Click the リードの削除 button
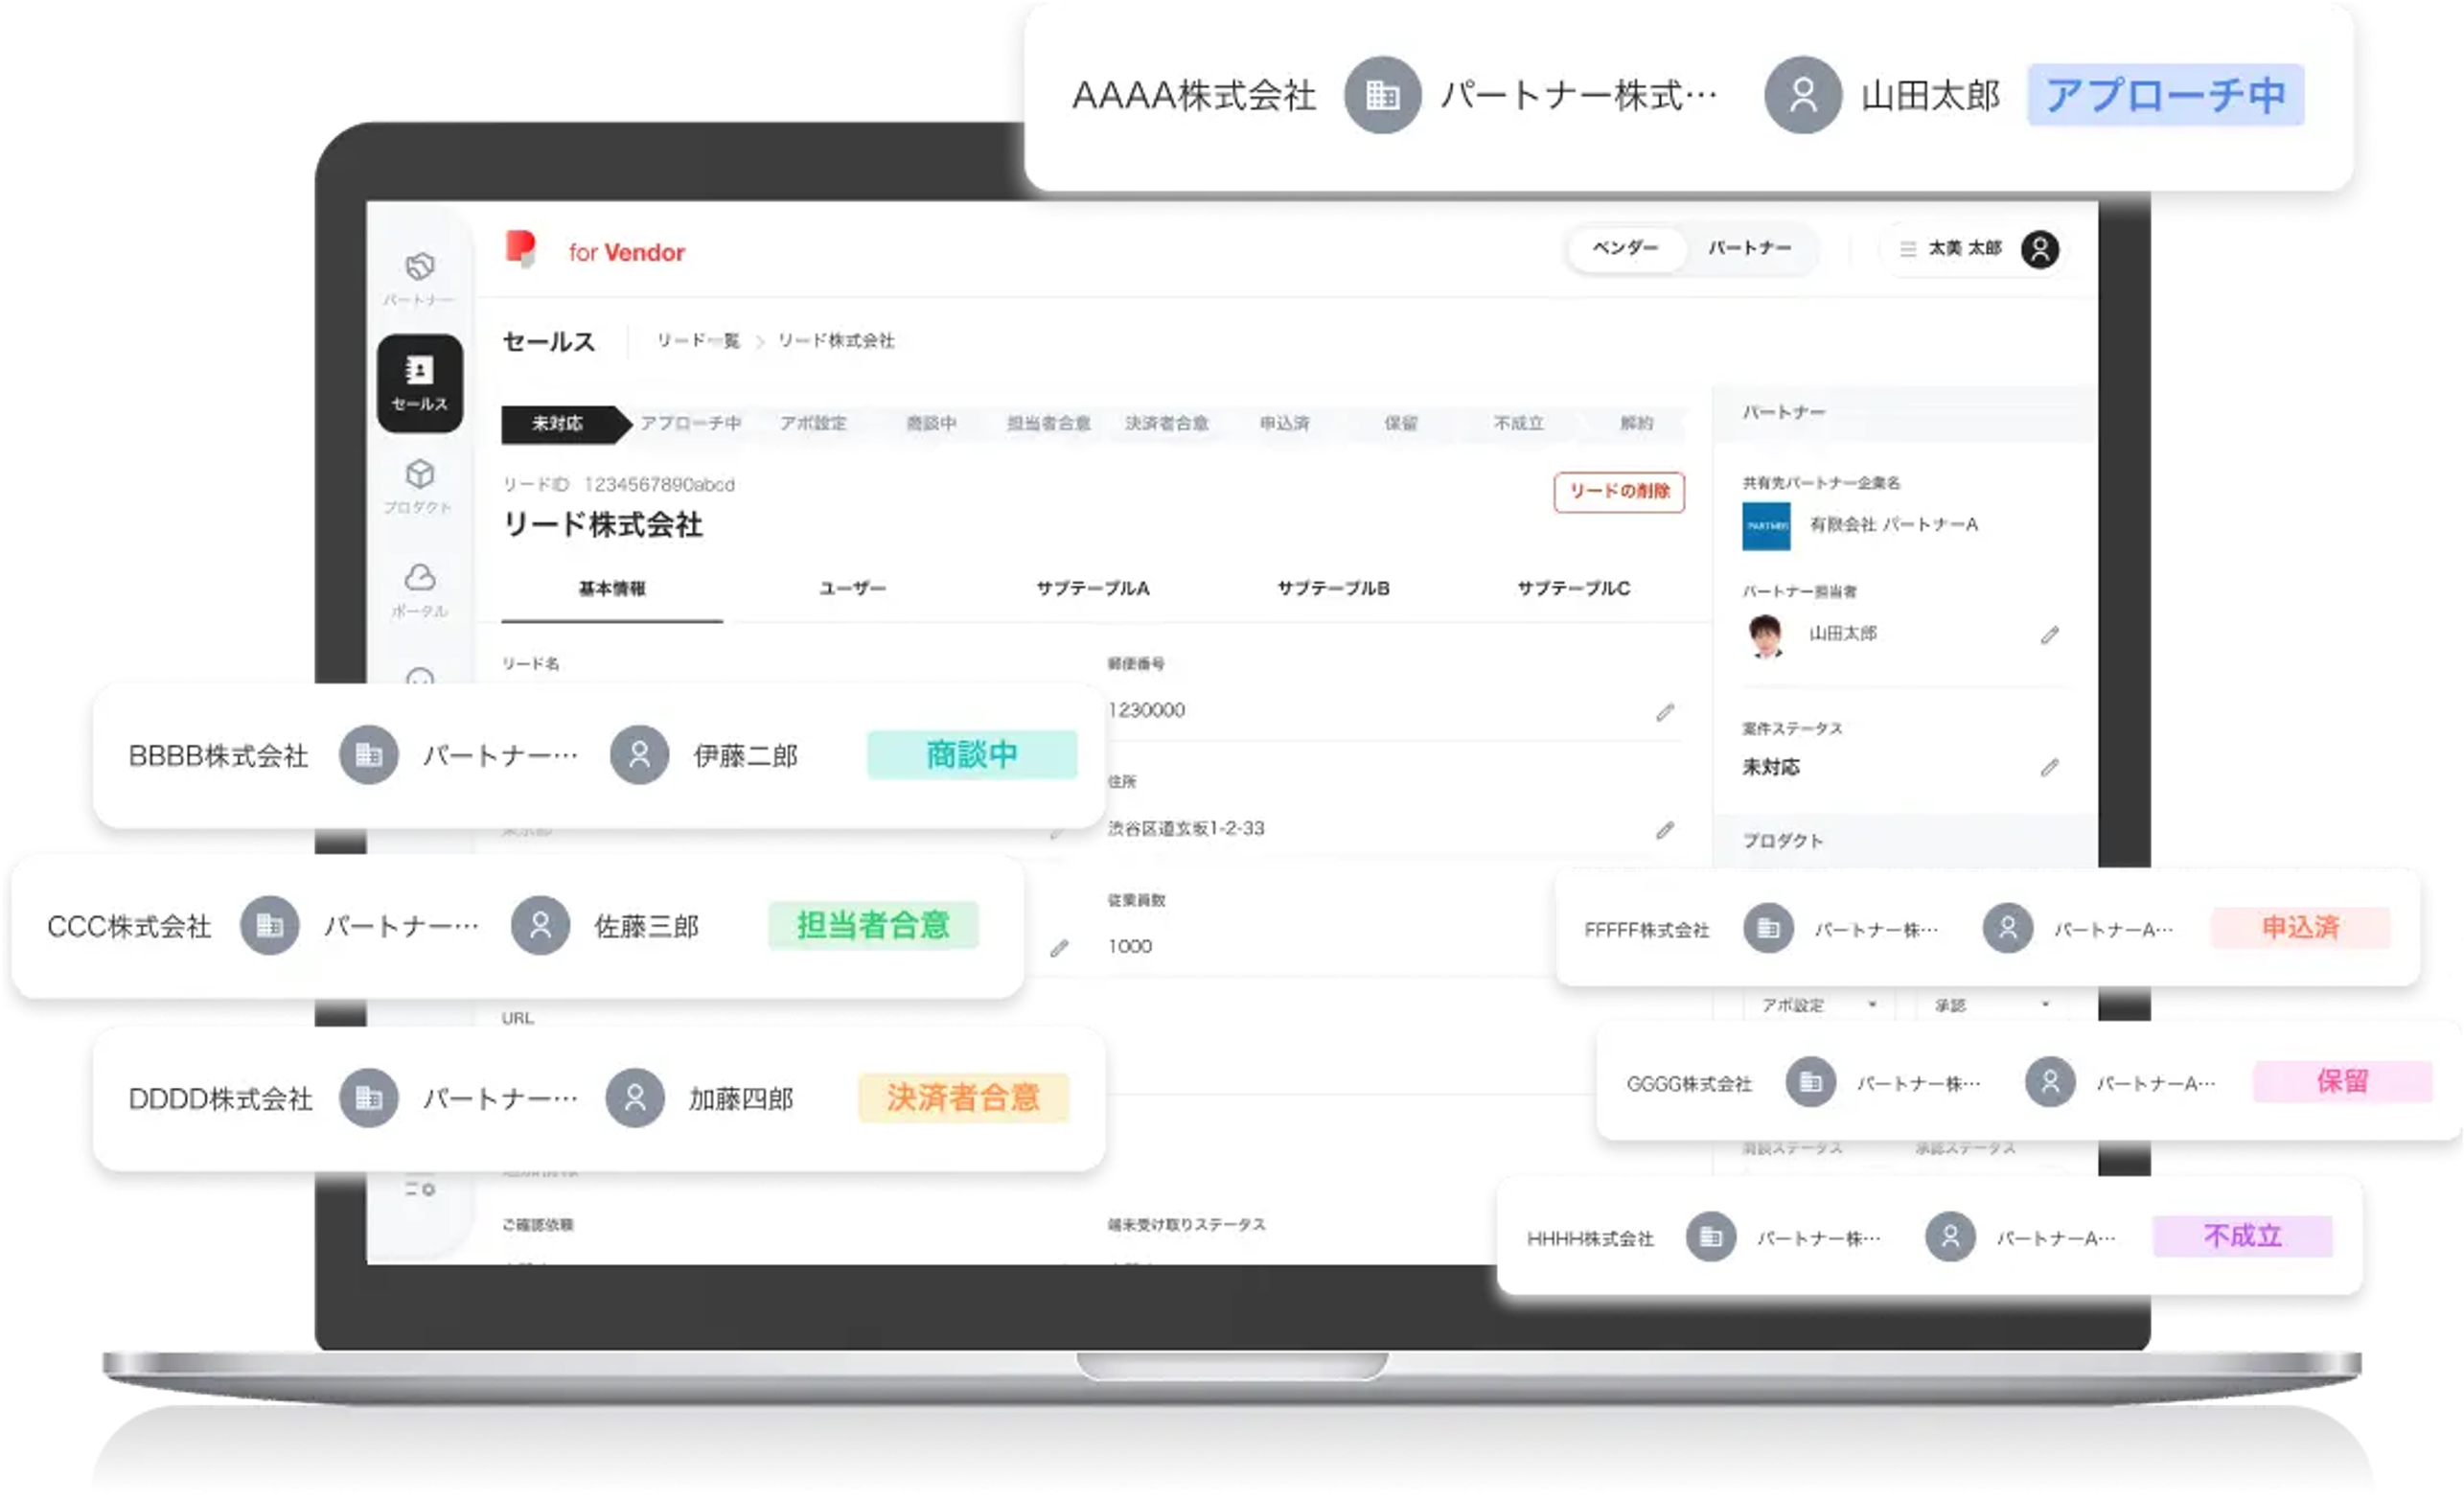 point(1618,491)
